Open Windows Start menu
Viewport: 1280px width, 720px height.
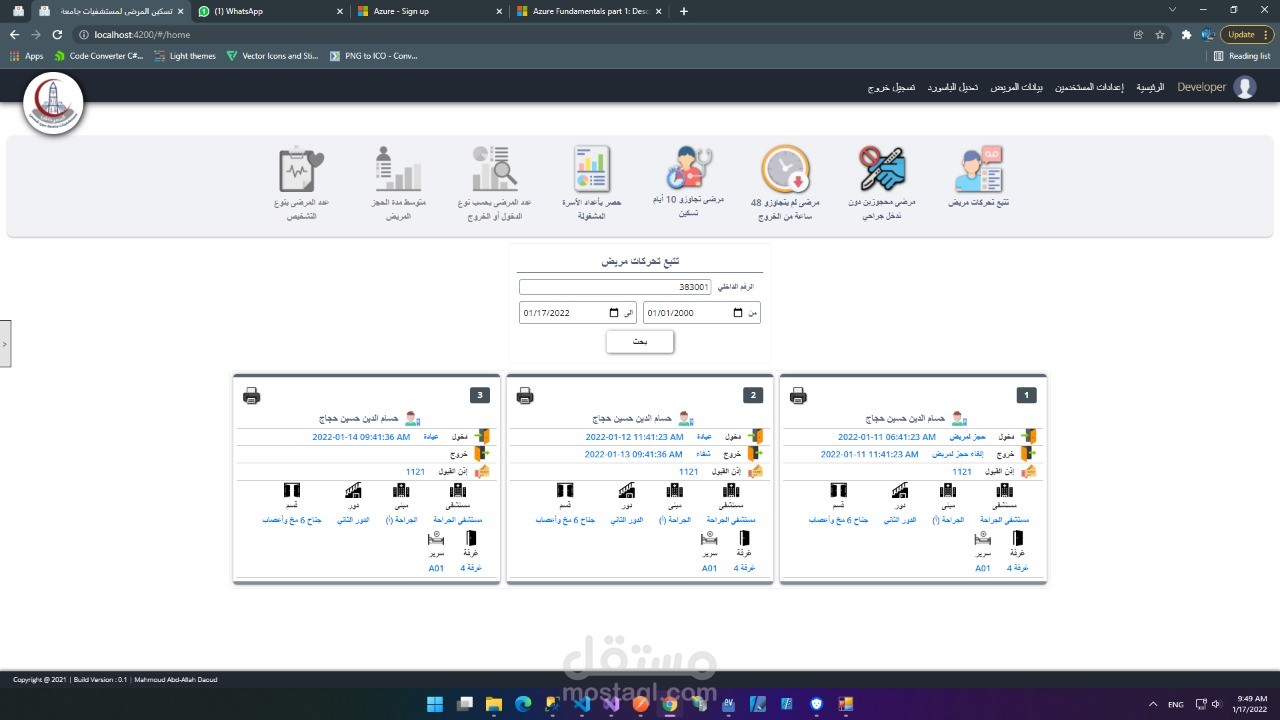click(x=435, y=704)
